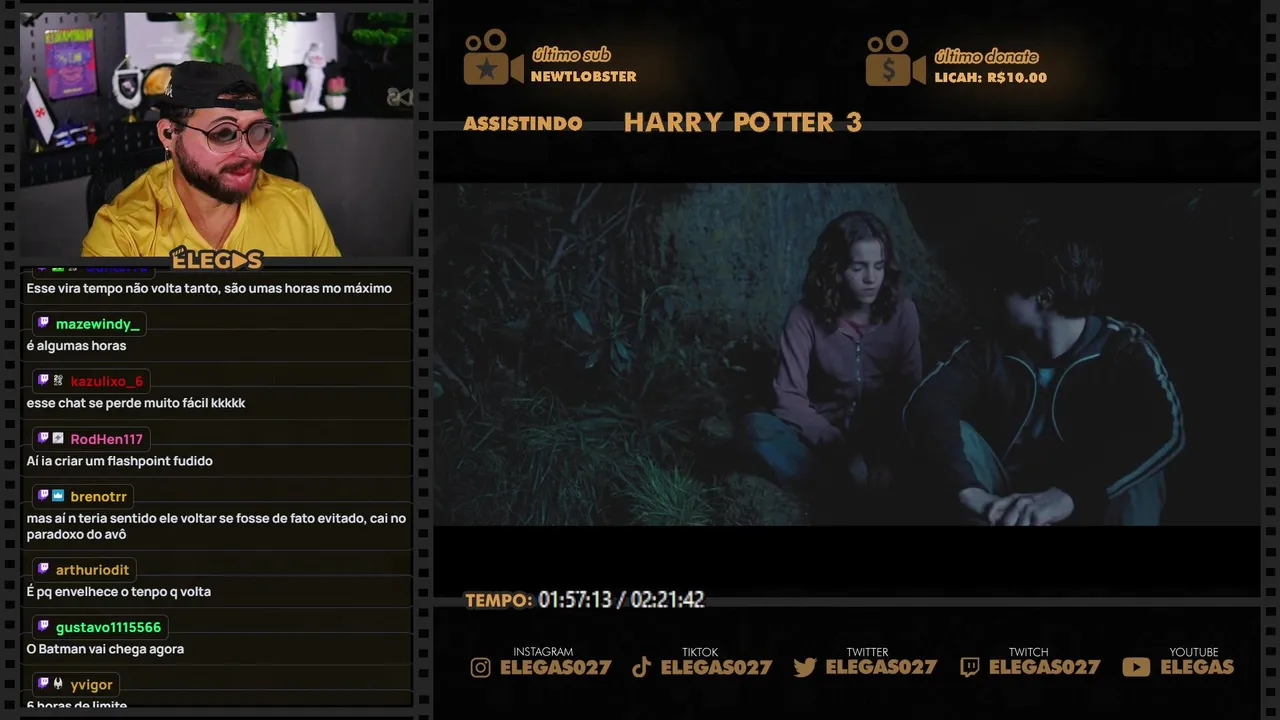This screenshot has width=1280, height=720.
Task: Open chat user arthuriodit
Action: pyautogui.click(x=92, y=570)
